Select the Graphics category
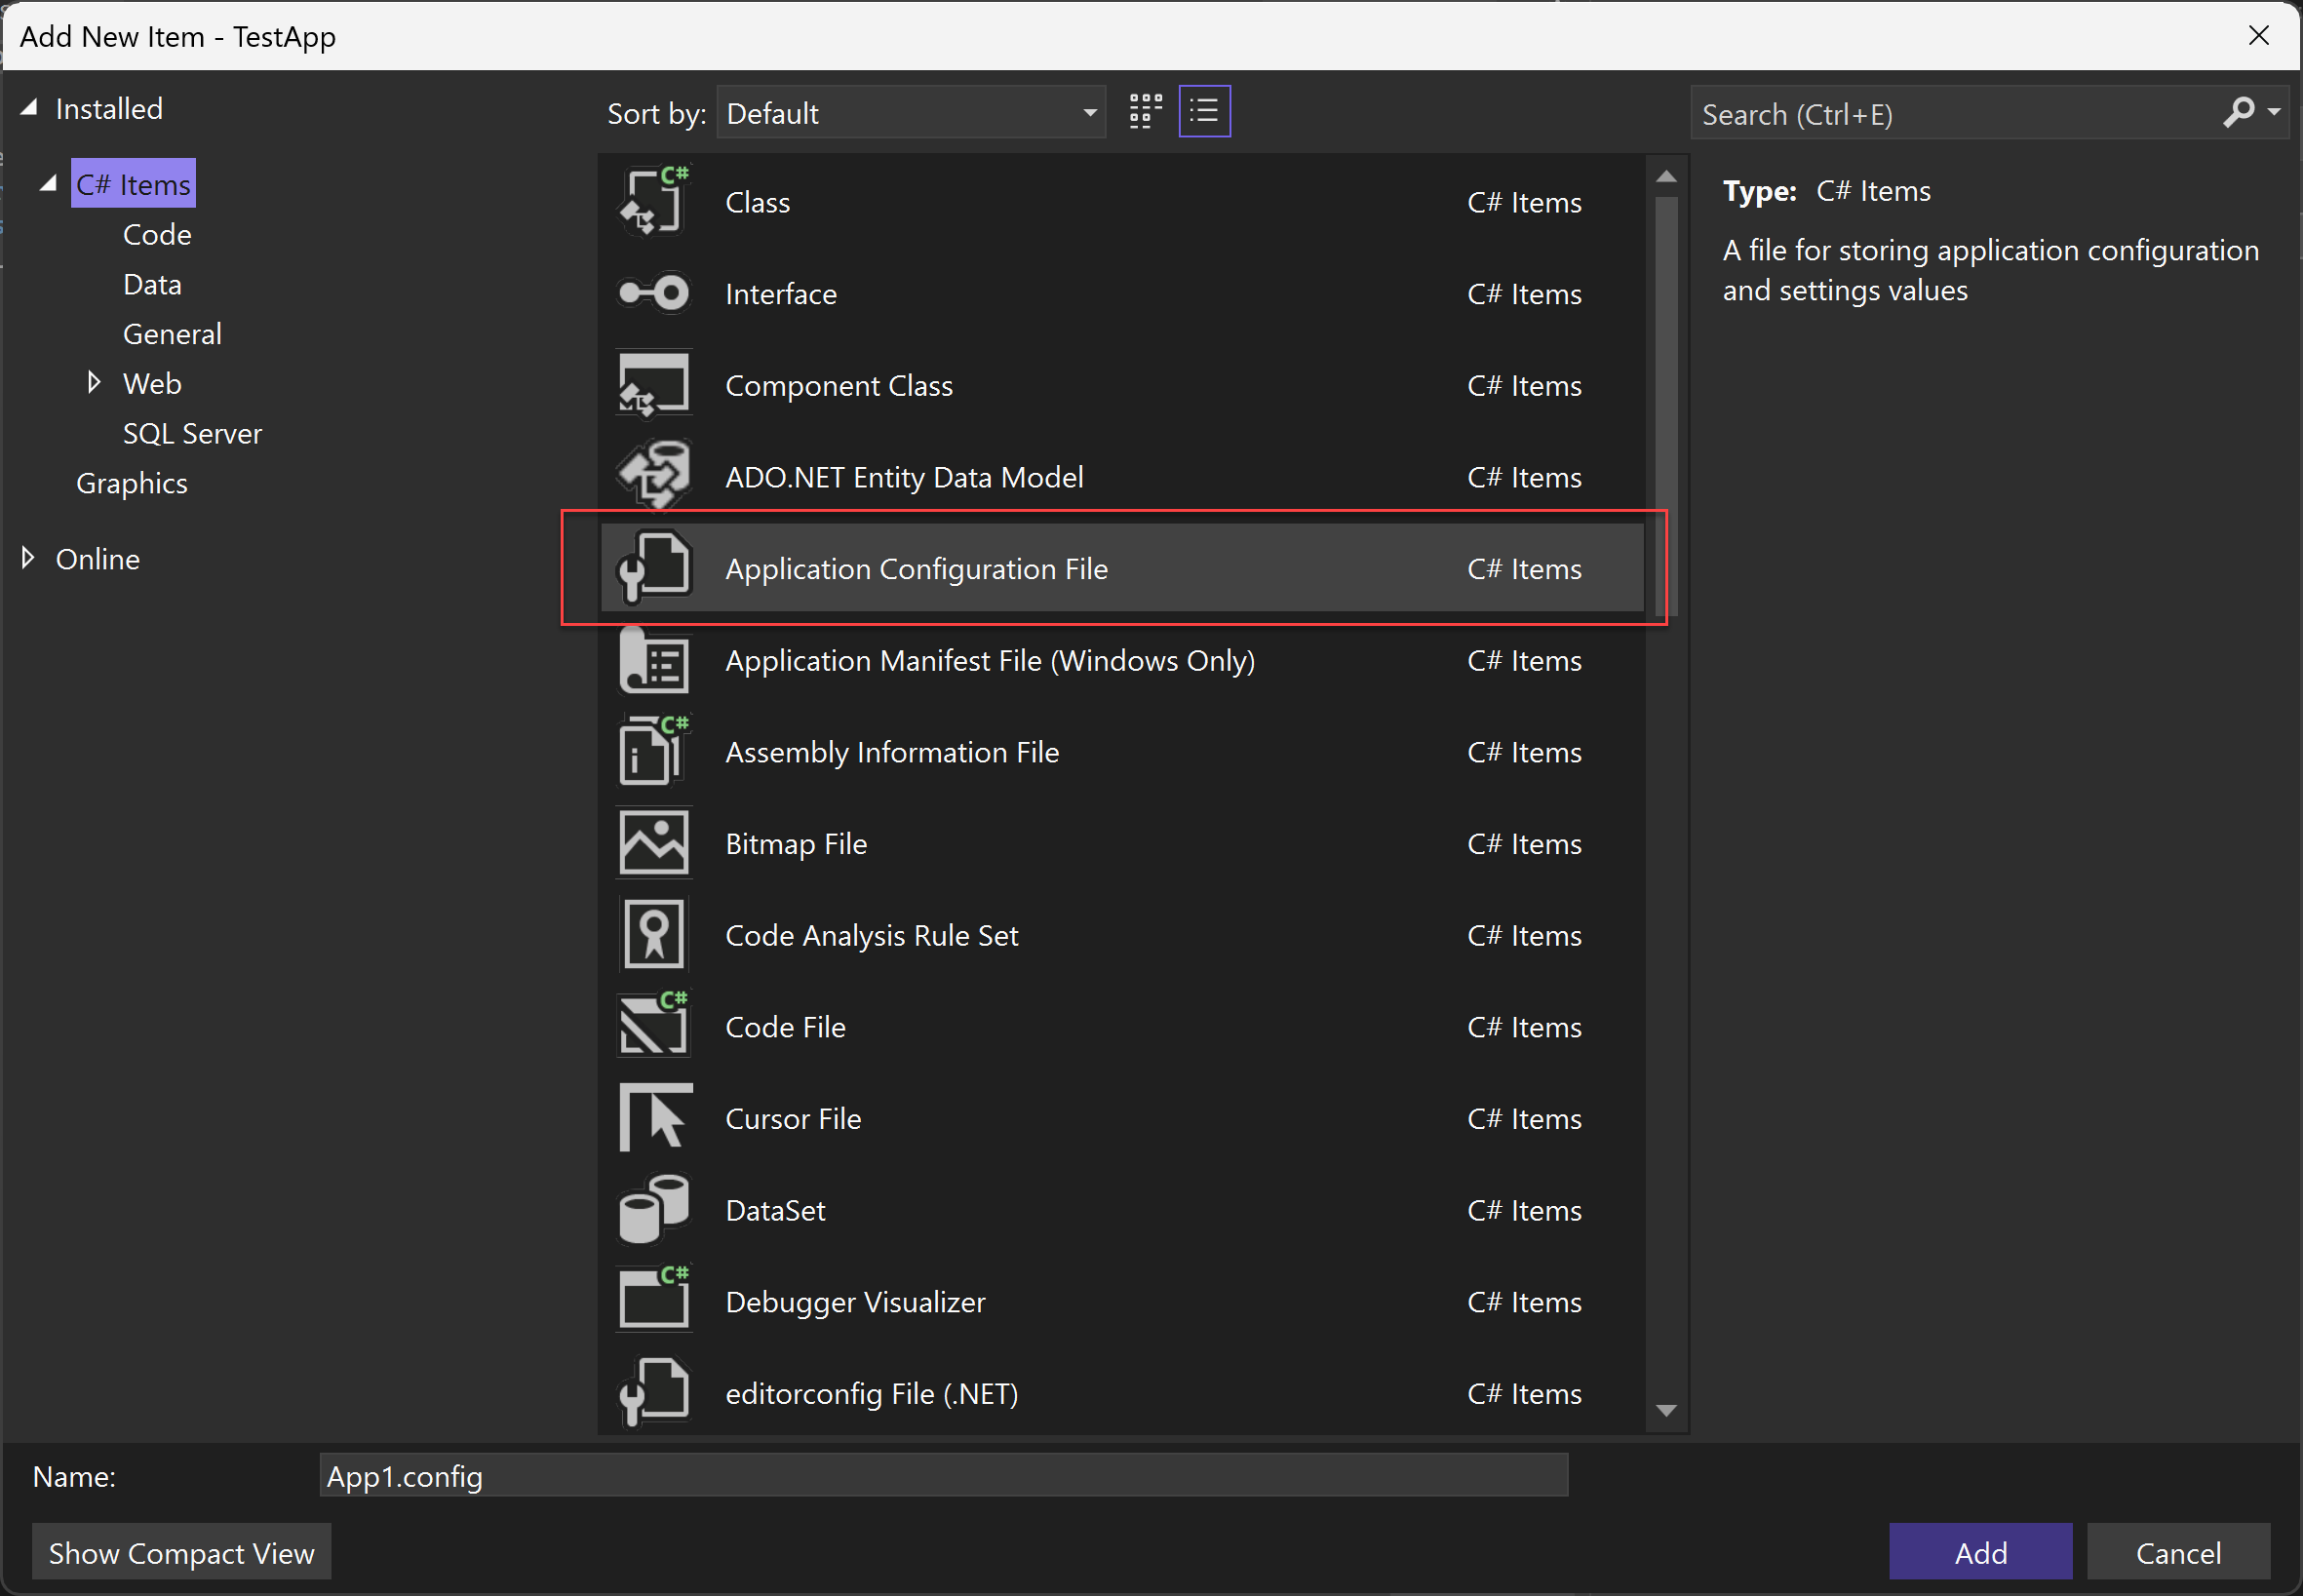The height and width of the screenshot is (1596, 2303). (132, 482)
